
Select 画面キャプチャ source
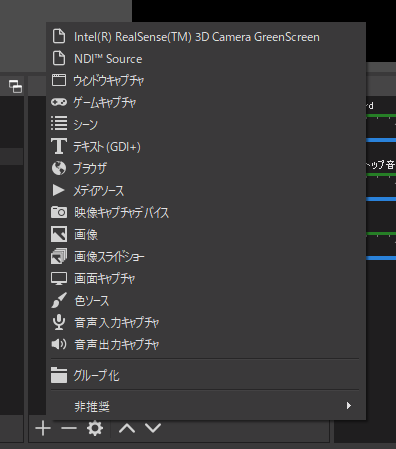(206, 278)
